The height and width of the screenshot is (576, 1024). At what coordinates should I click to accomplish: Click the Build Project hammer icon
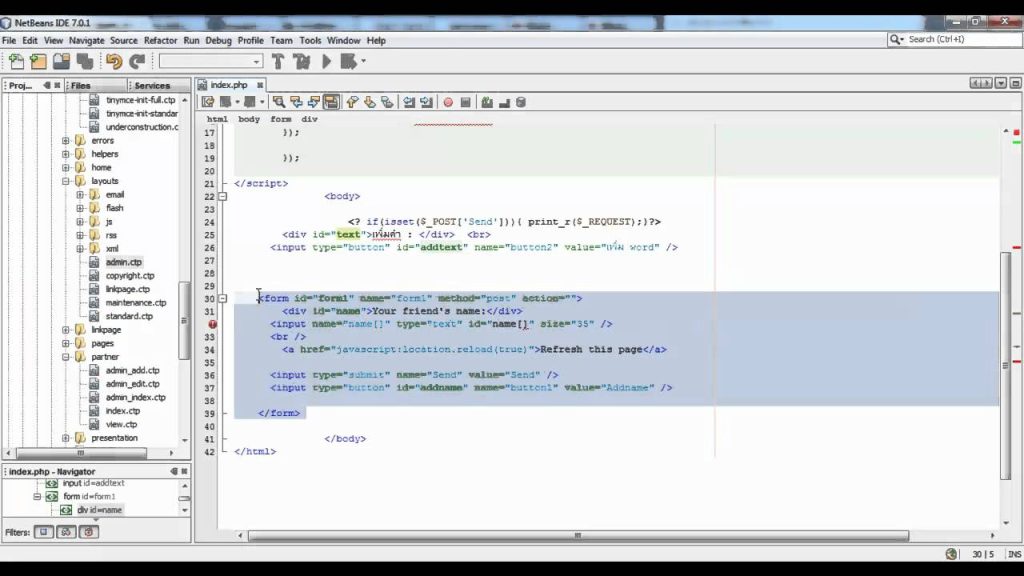pyautogui.click(x=278, y=61)
